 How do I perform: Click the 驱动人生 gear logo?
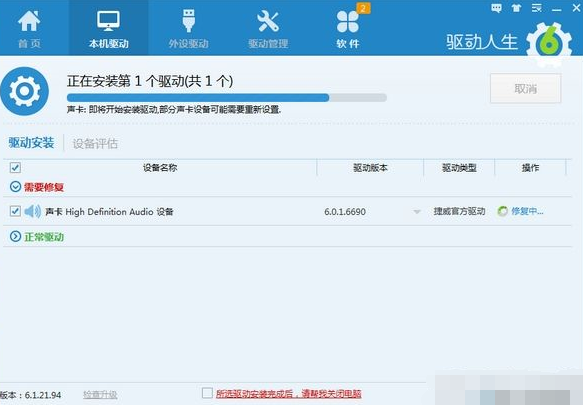pos(549,44)
